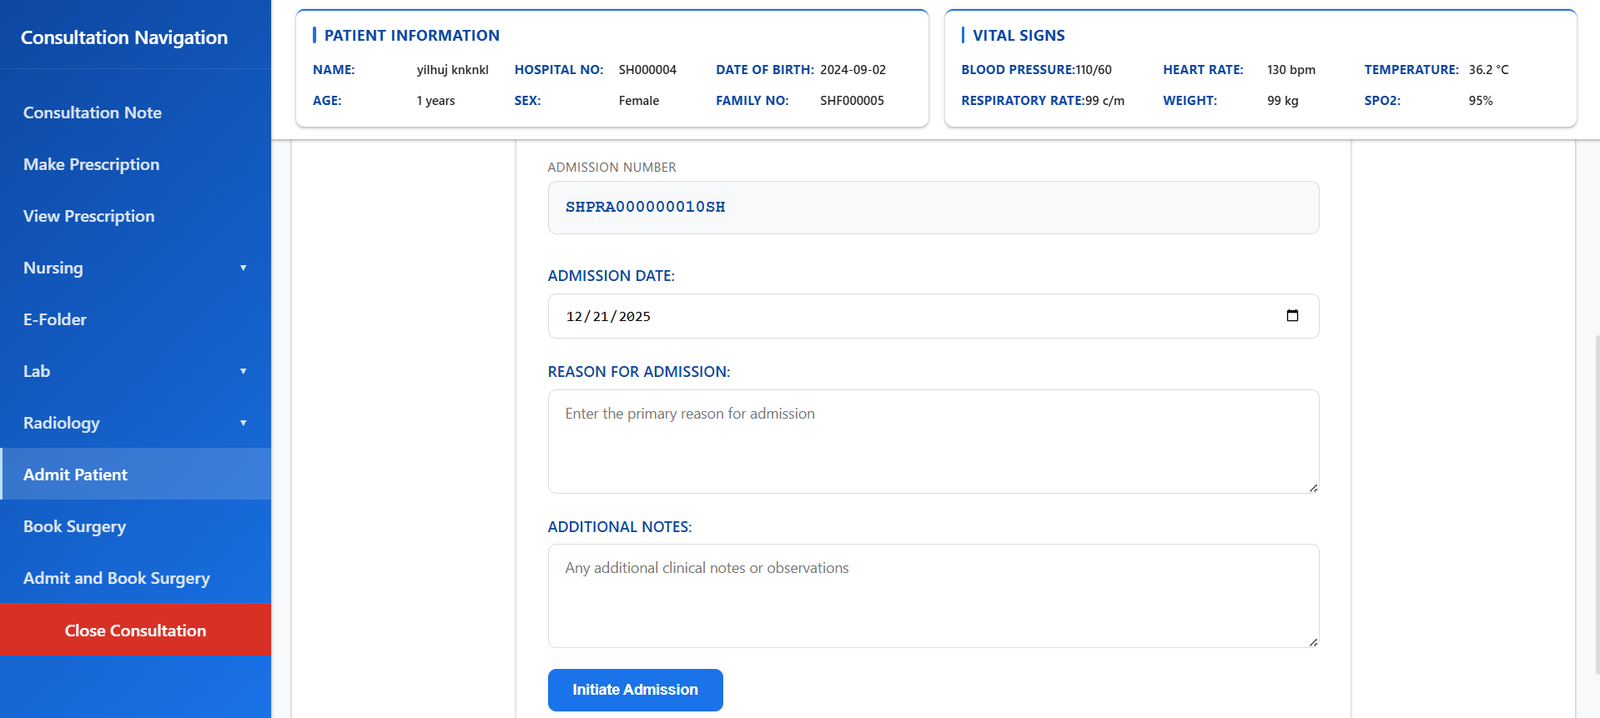
Task: Open the admission date calendar picker icon
Action: (x=1292, y=316)
